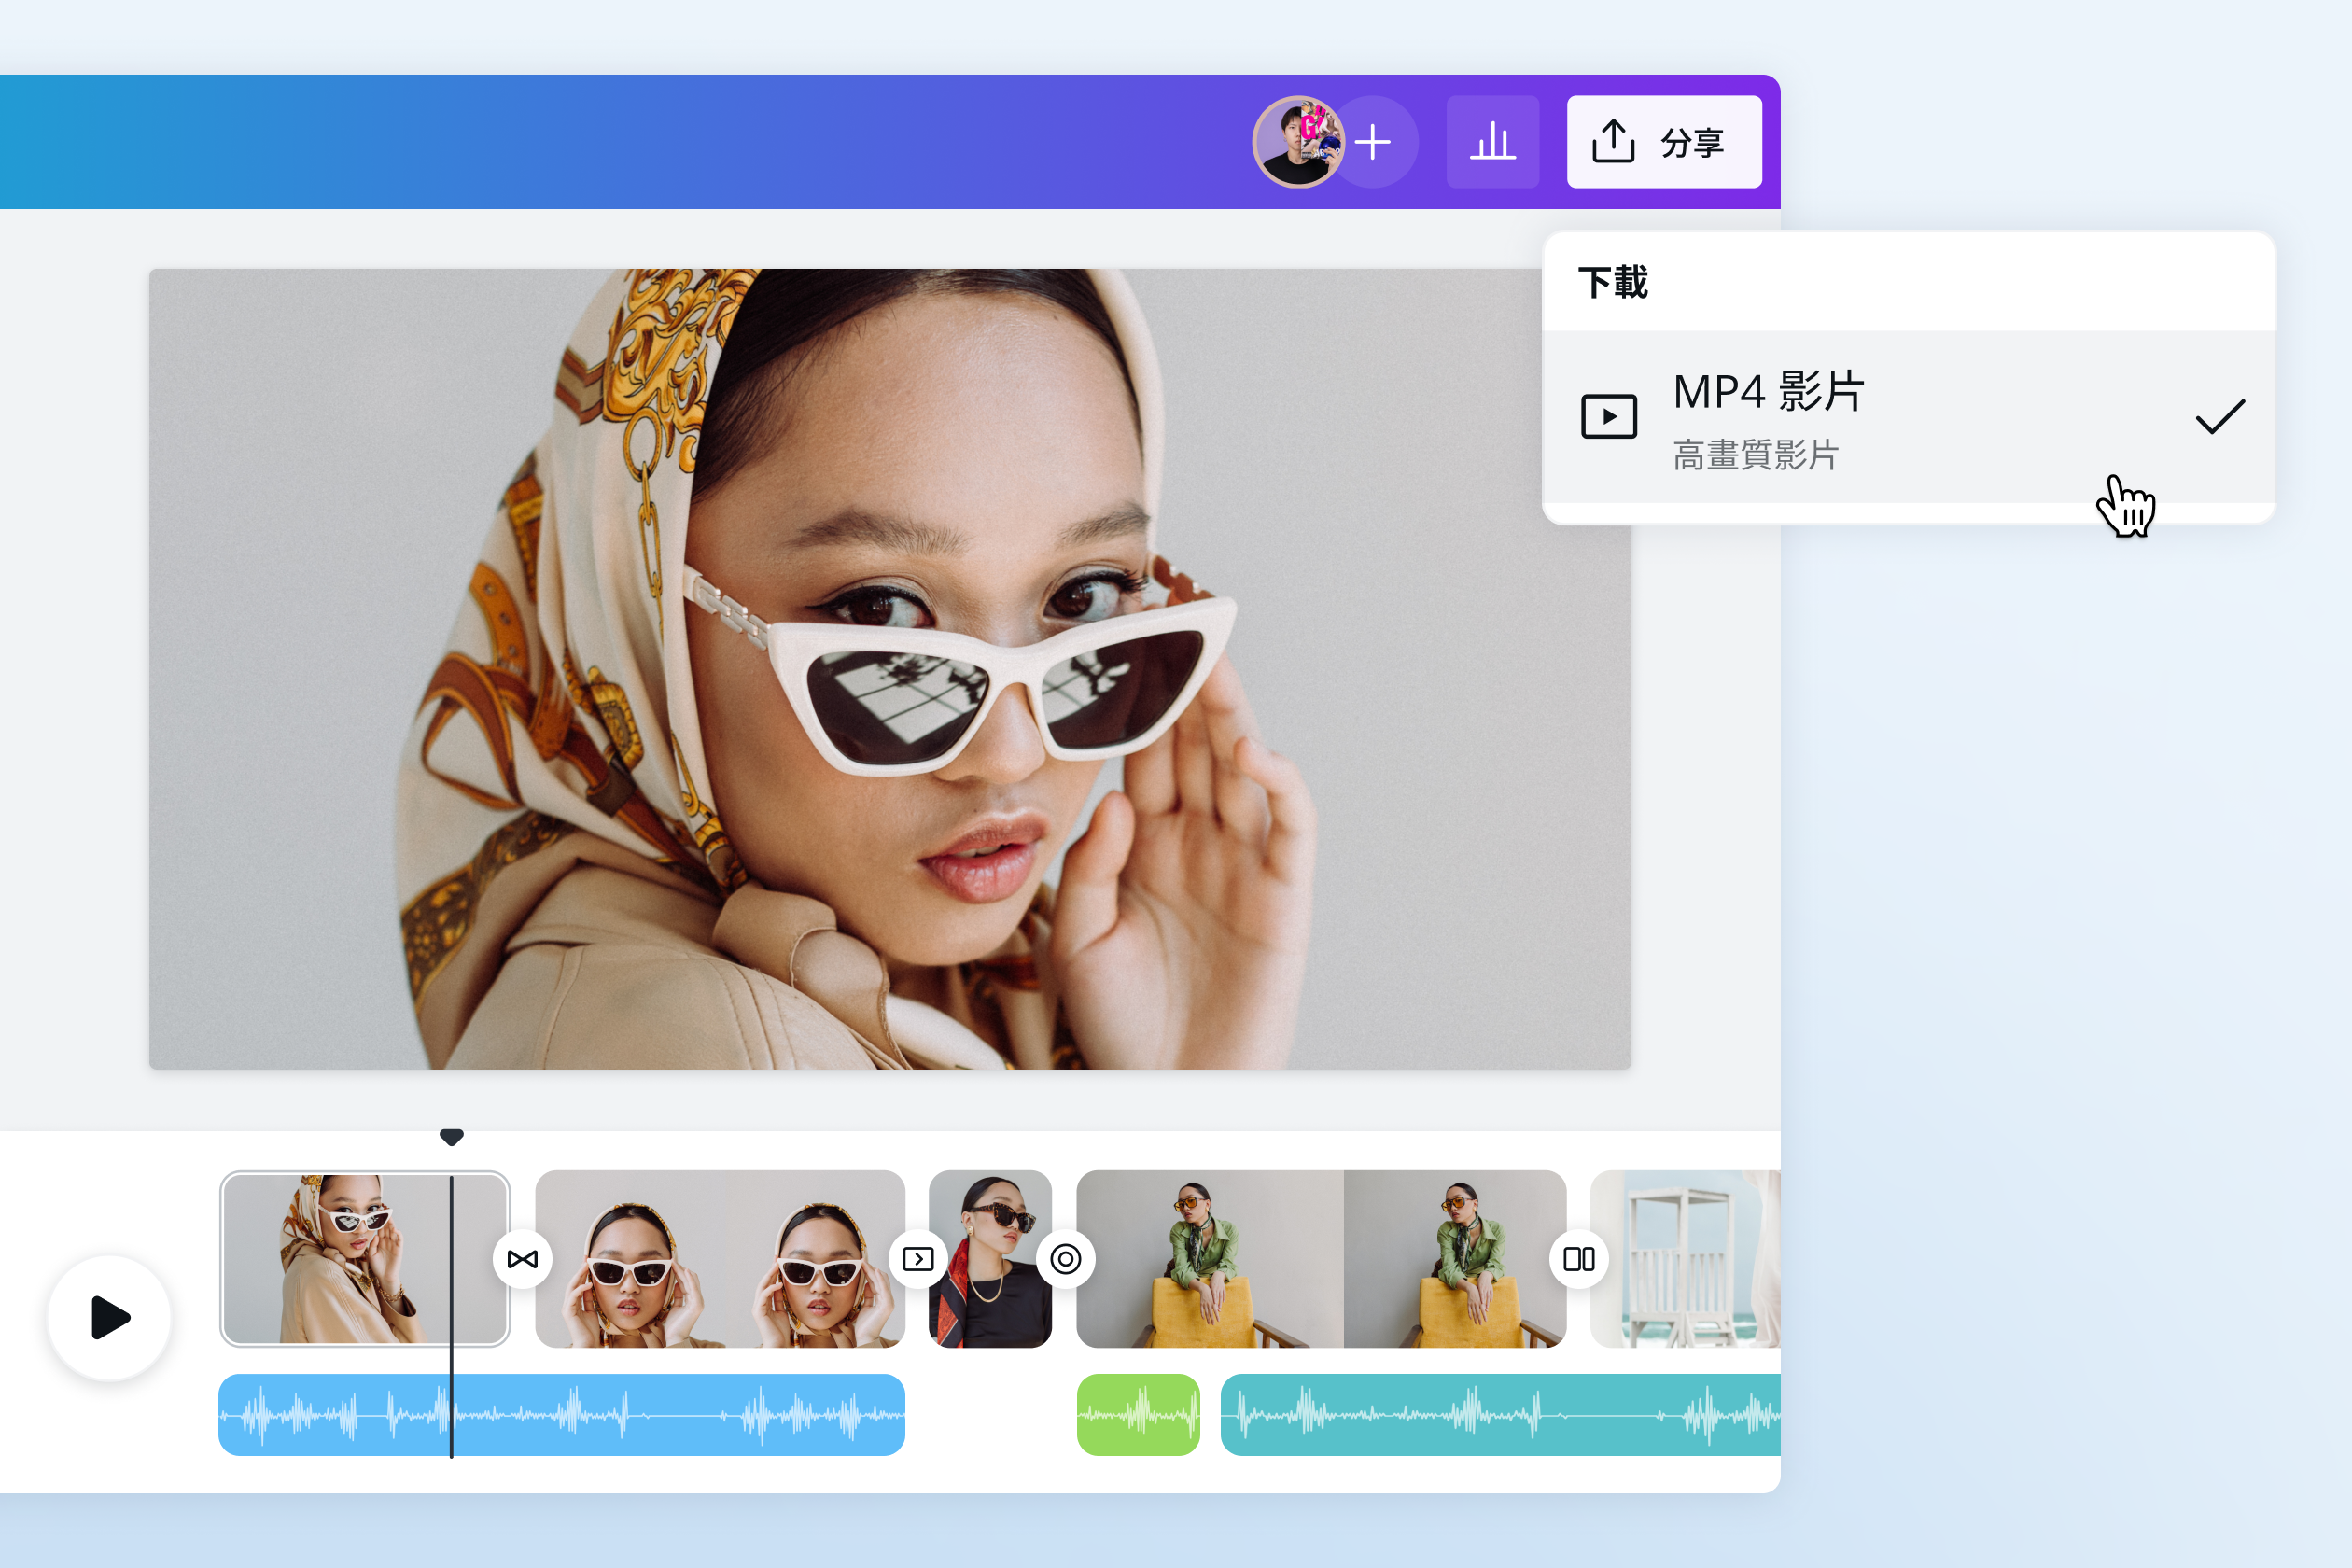Select the MP4 影片 download option
This screenshot has width=2352, height=1568.
tap(1909, 417)
